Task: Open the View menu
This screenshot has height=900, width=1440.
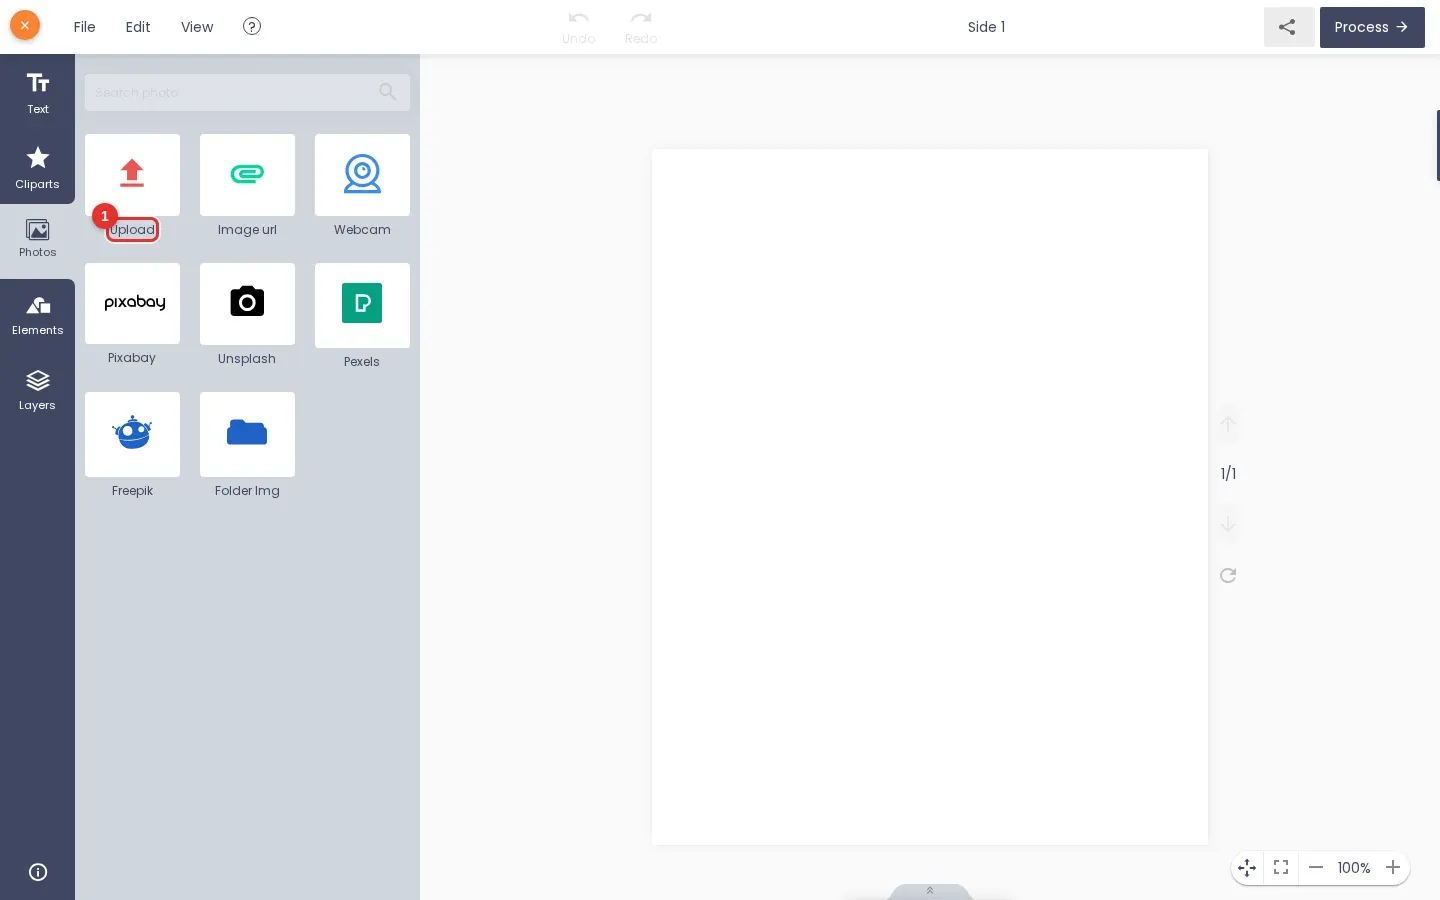Action: (x=197, y=27)
